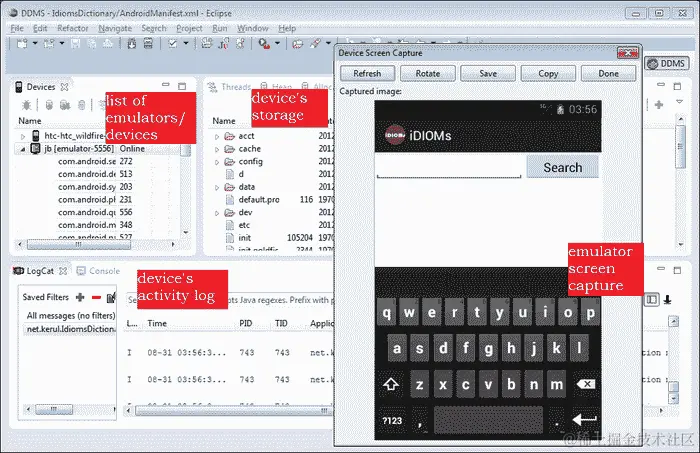
Task: Click the JUnit 'Ju' toolbar icon
Action: (x=223, y=43)
